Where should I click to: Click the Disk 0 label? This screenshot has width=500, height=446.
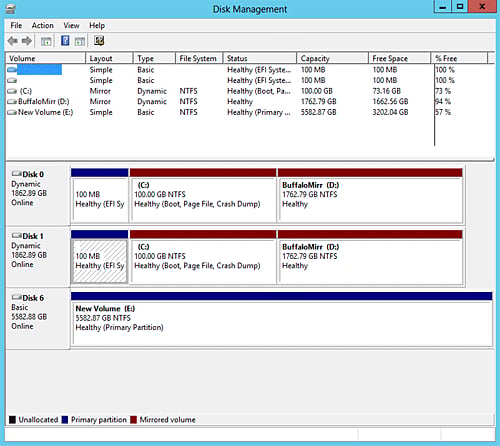(33, 174)
